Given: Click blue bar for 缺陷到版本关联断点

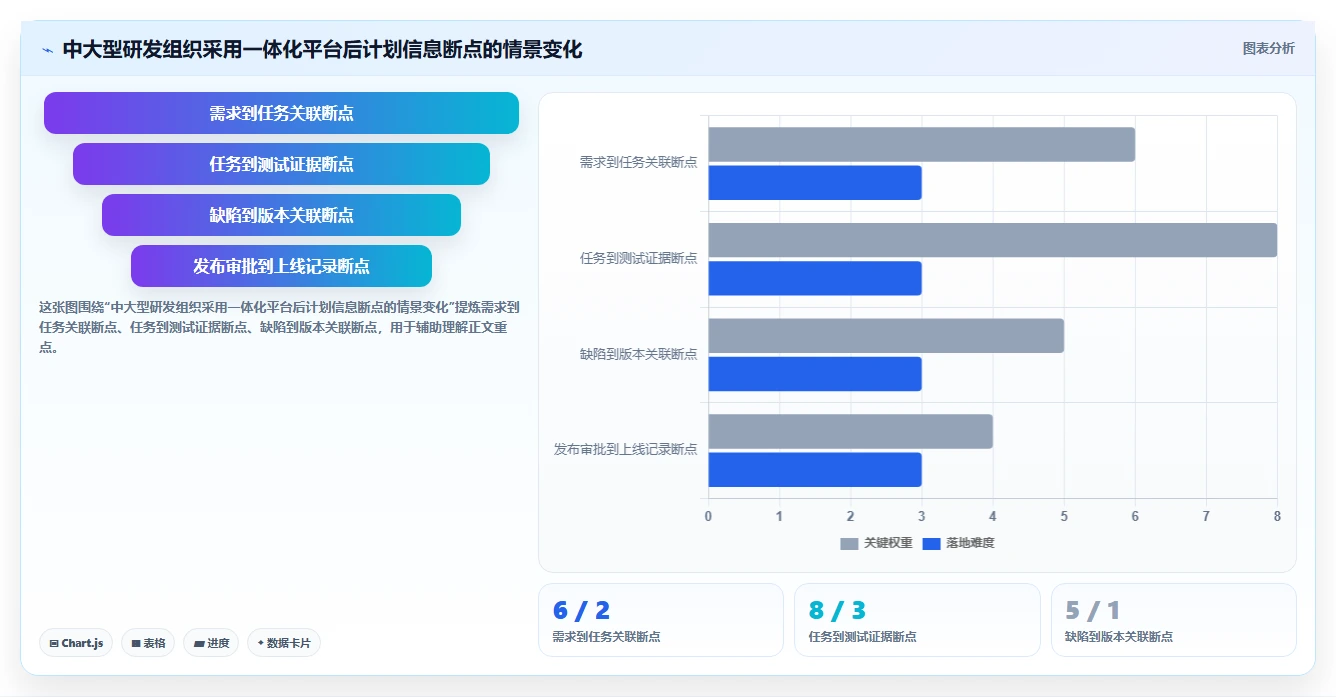Looking at the screenshot, I should [815, 374].
